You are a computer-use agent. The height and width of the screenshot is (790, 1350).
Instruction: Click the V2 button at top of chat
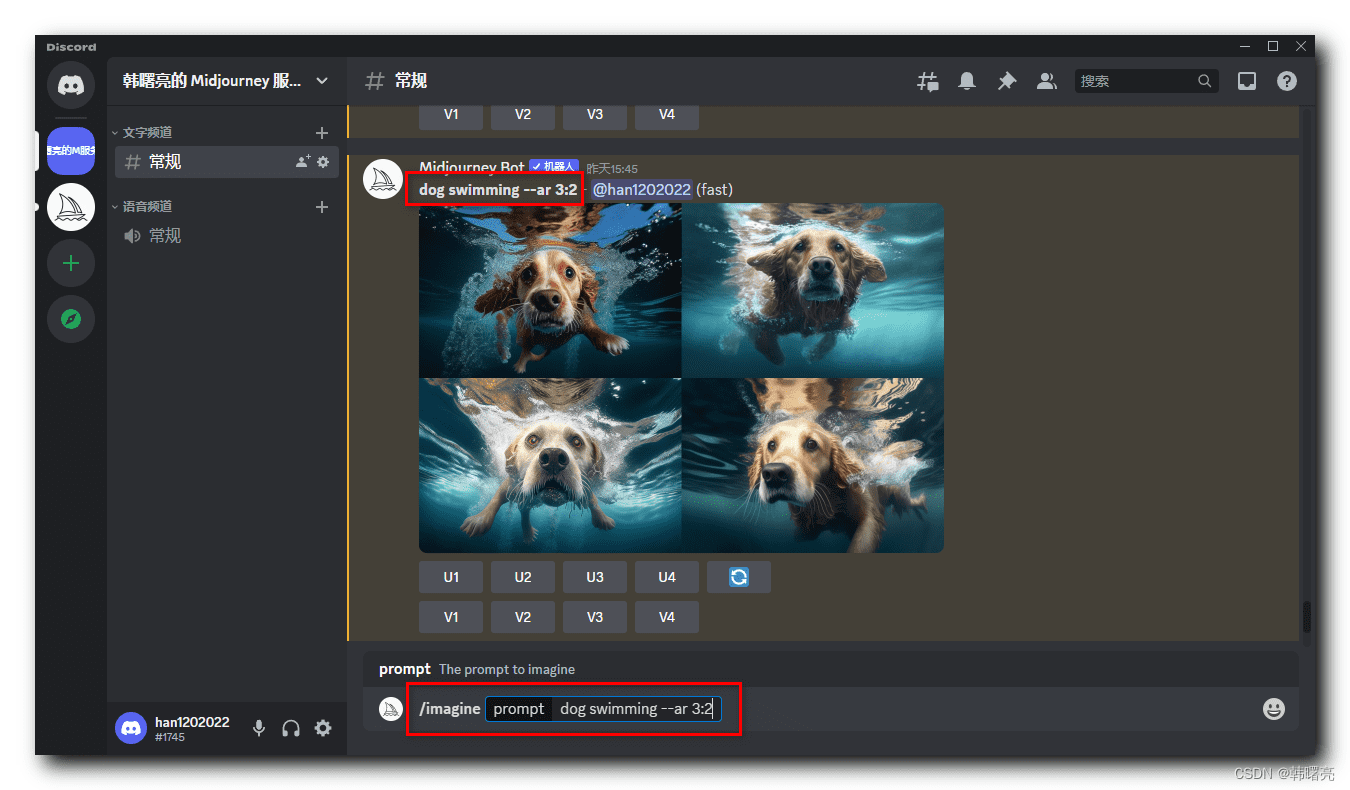[x=523, y=115]
